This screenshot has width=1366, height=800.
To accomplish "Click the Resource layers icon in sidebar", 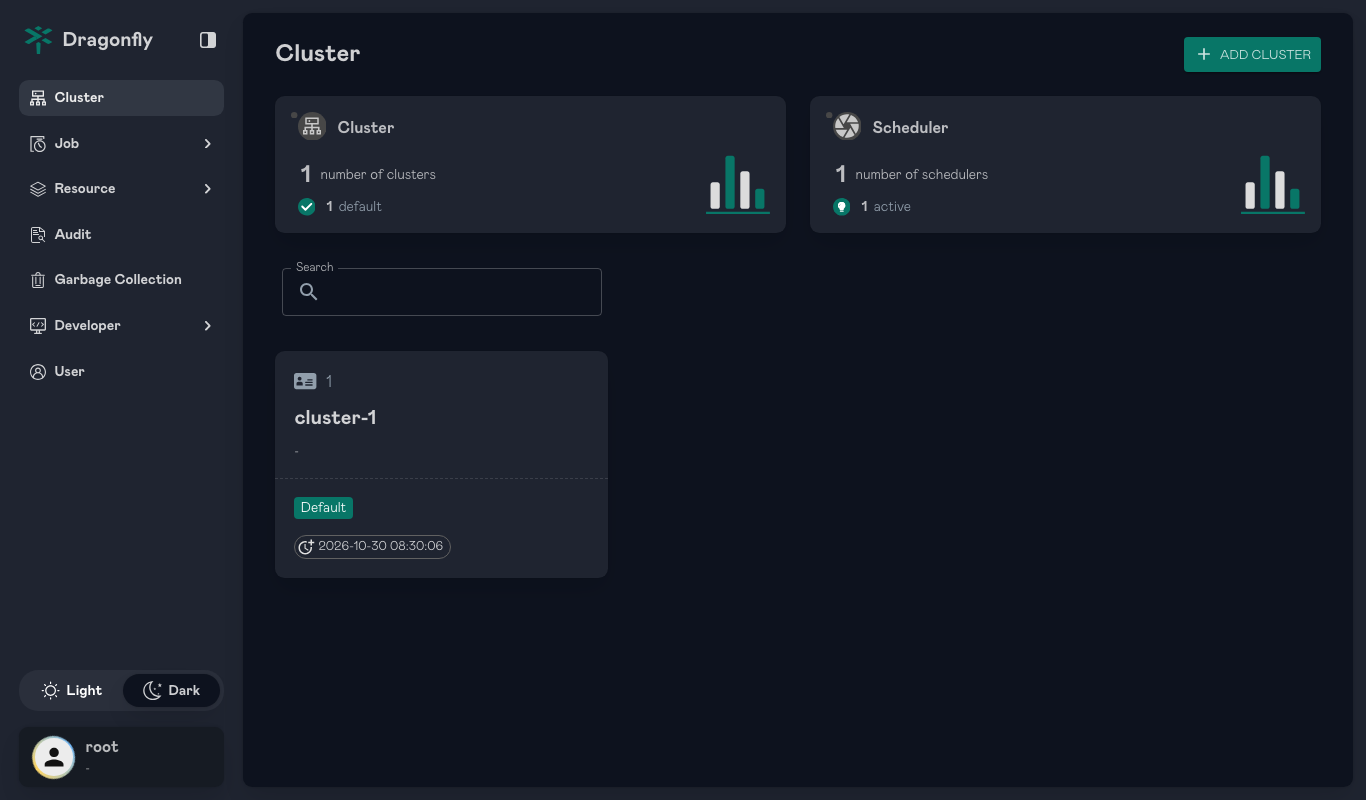I will pyautogui.click(x=38, y=189).
